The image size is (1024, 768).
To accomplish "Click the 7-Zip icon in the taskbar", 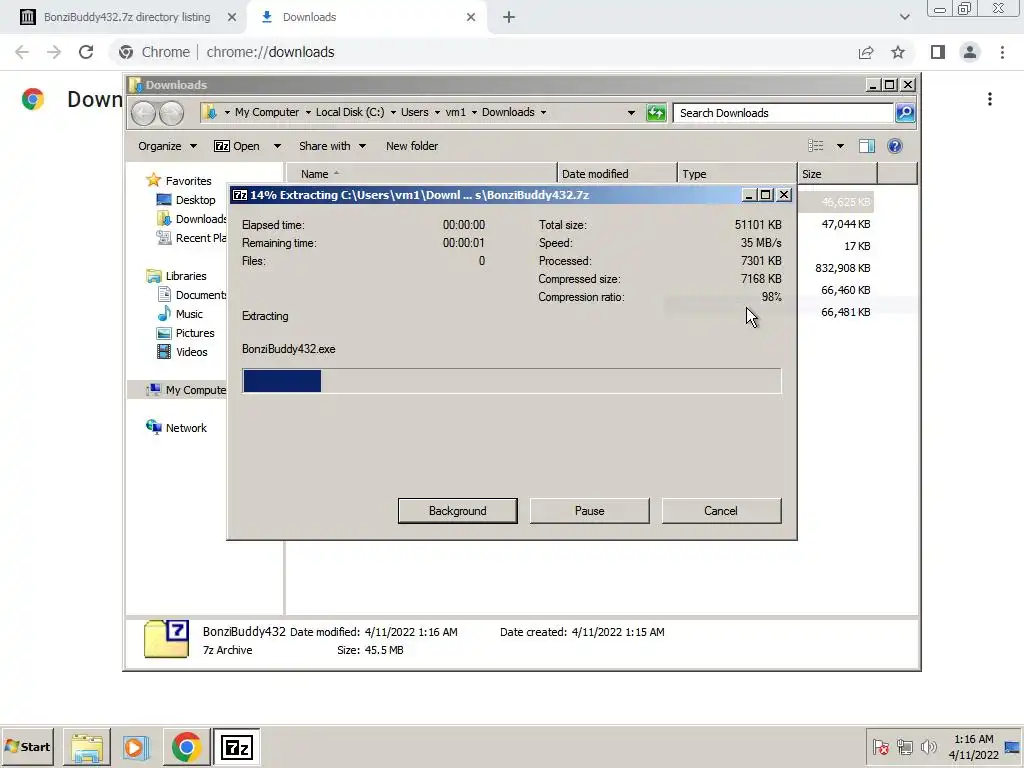I will tap(236, 747).
